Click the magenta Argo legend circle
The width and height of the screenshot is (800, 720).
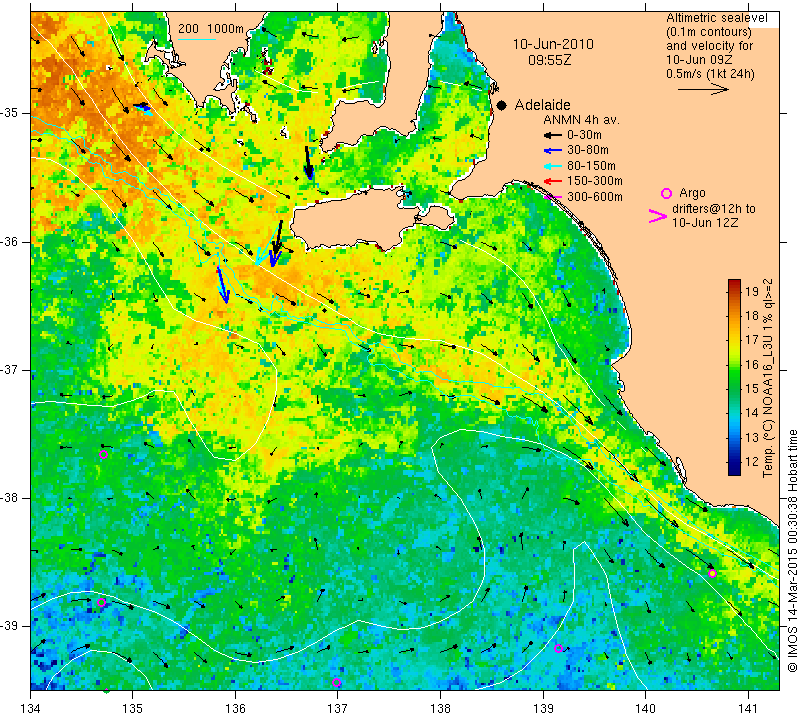click(666, 193)
